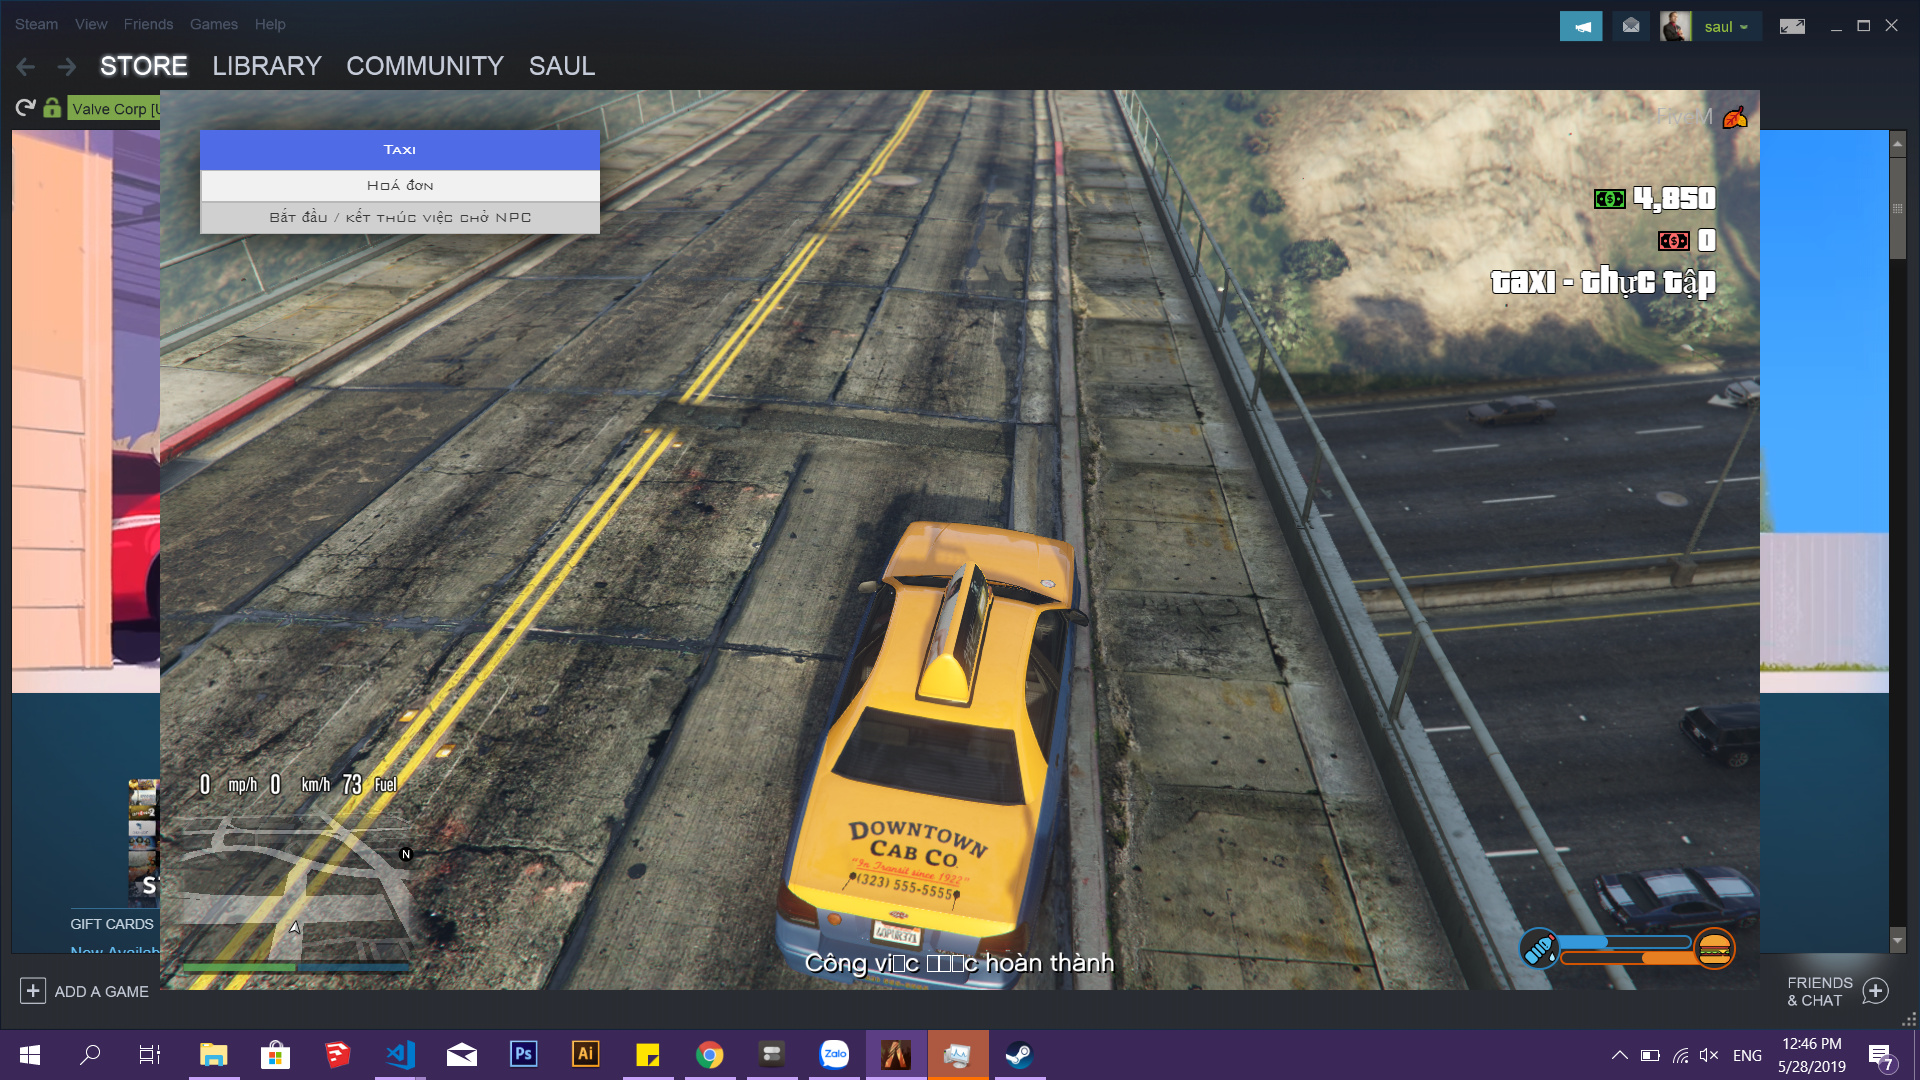Switch to the LIBRARY tab

tap(266, 66)
